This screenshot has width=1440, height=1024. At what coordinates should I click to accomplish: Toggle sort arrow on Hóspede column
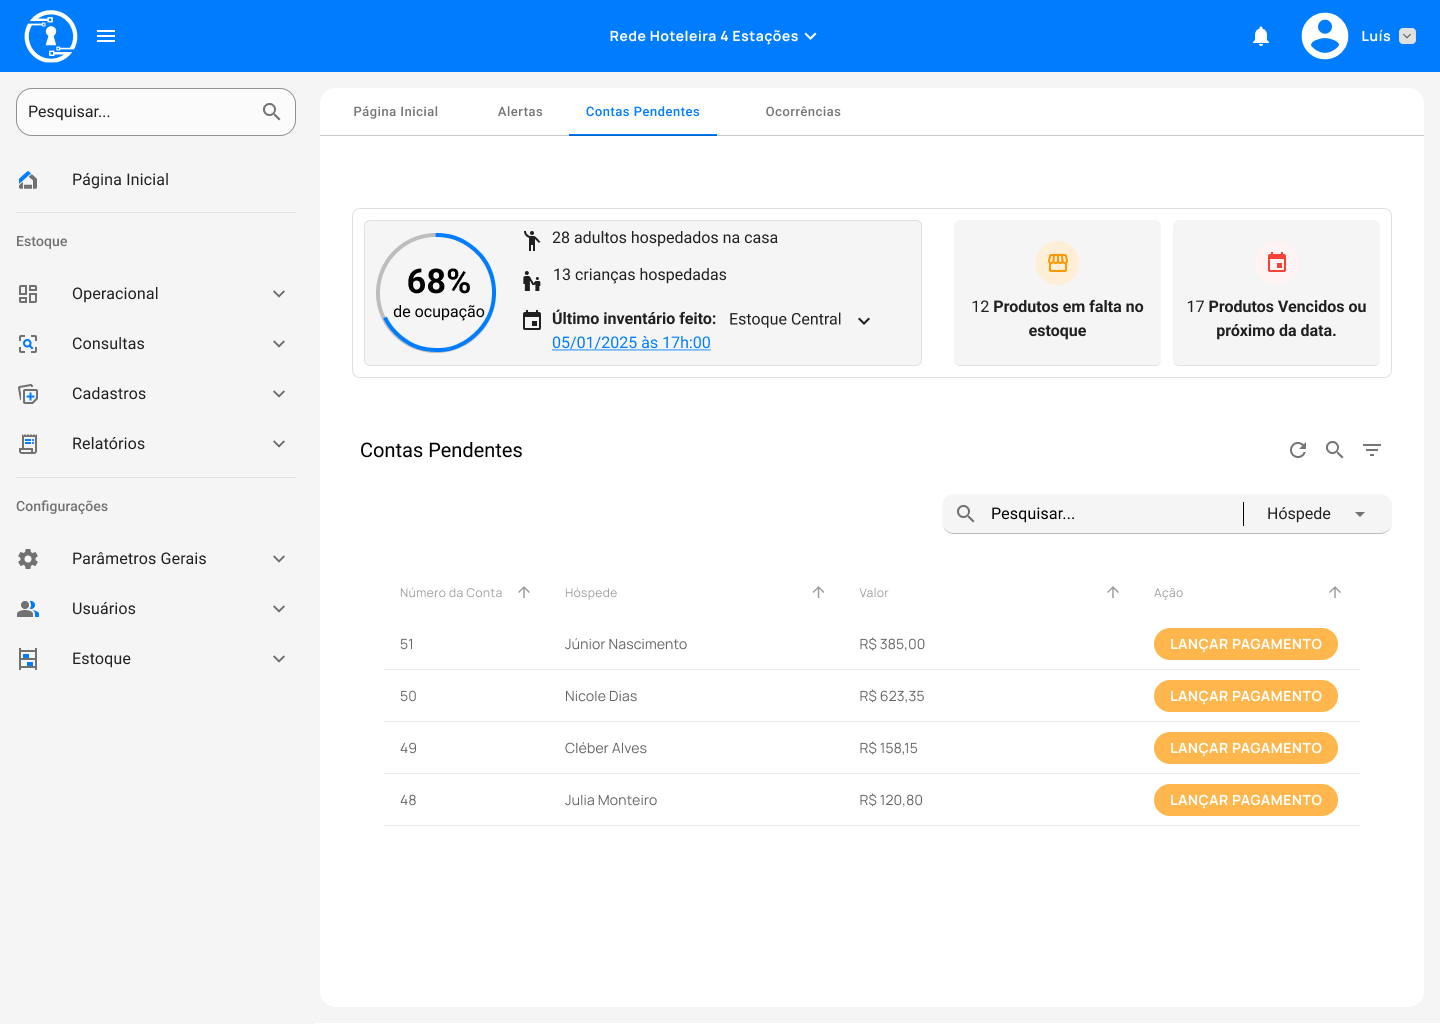(818, 592)
